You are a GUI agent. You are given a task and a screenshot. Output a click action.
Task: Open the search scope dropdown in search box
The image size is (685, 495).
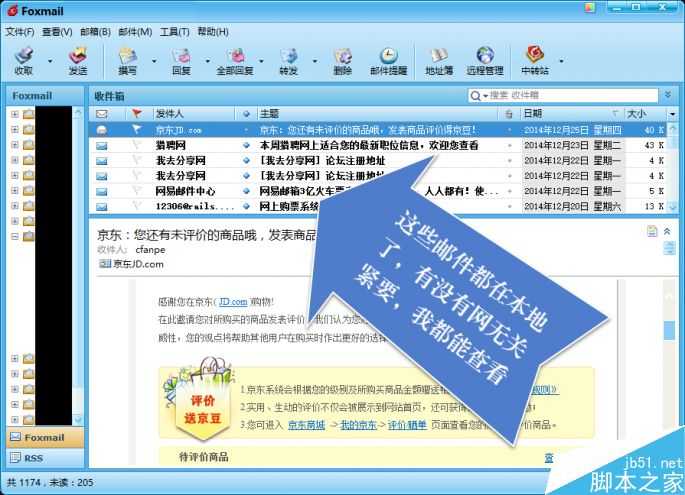(478, 96)
